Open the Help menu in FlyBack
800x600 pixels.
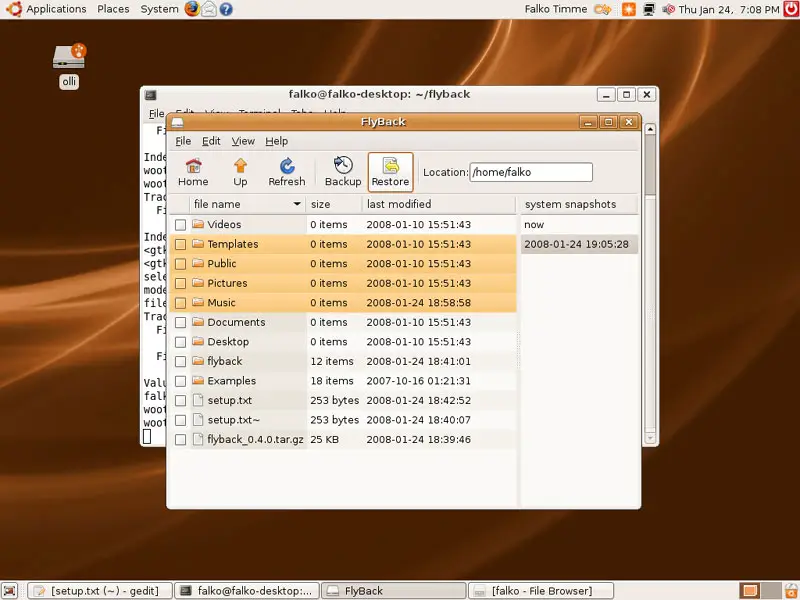click(x=276, y=141)
